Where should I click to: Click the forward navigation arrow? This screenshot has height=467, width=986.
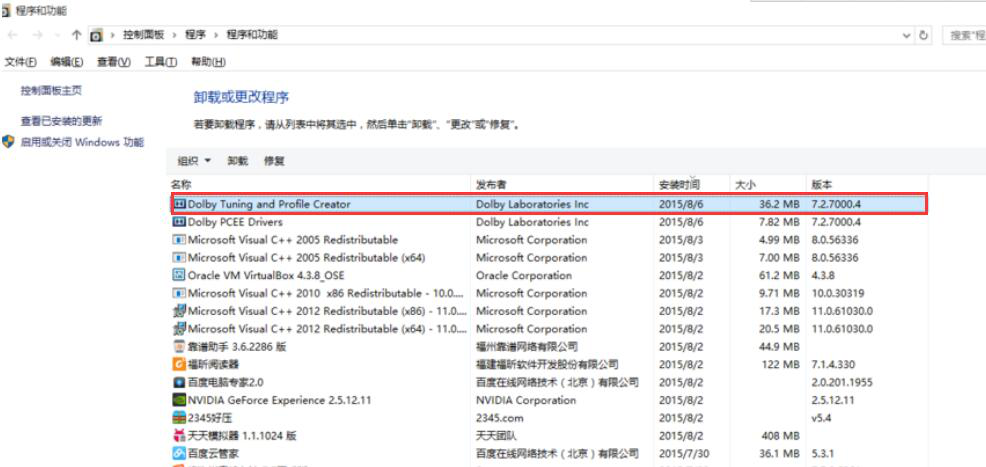[x=37, y=35]
